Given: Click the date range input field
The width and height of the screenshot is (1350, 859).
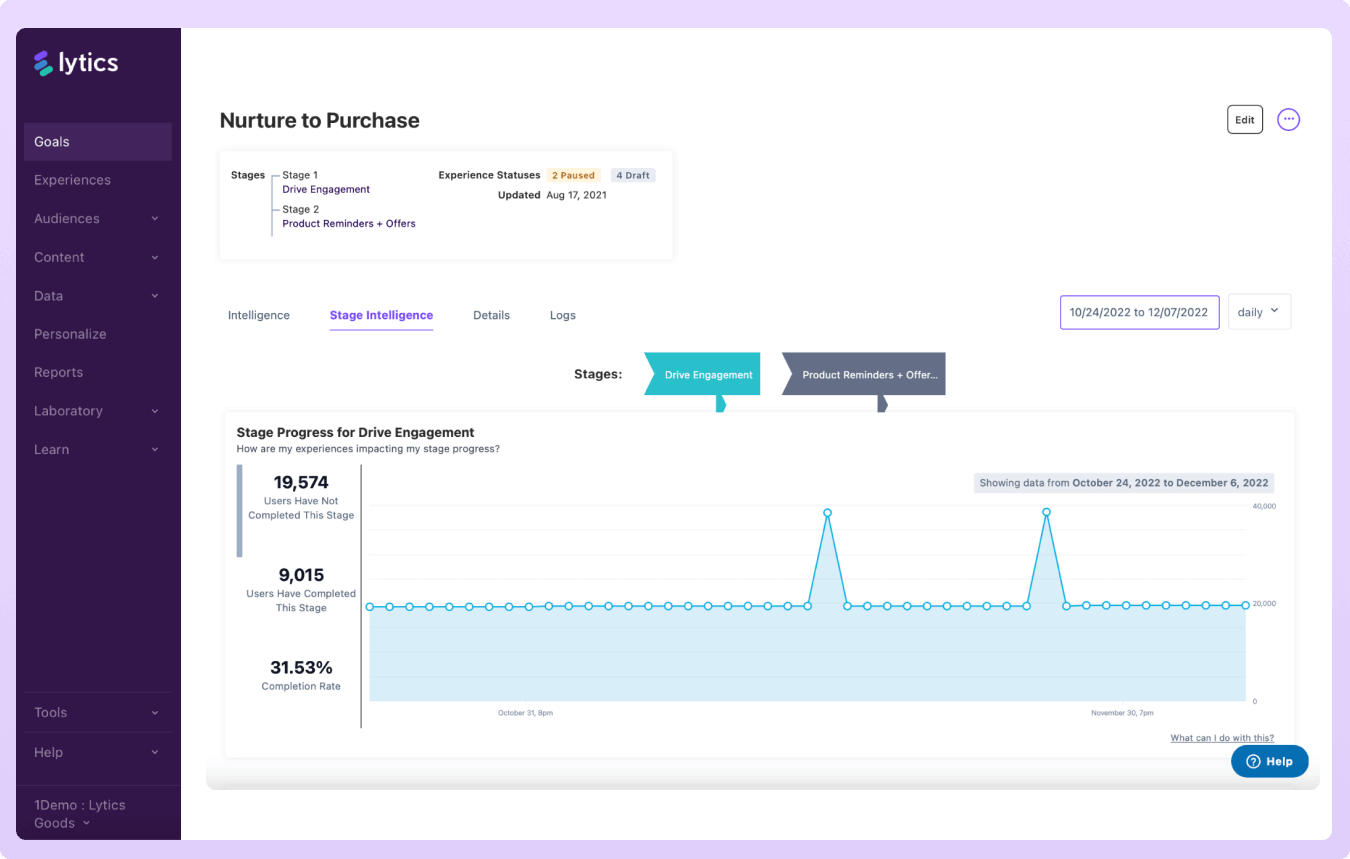Looking at the screenshot, I should (x=1138, y=312).
